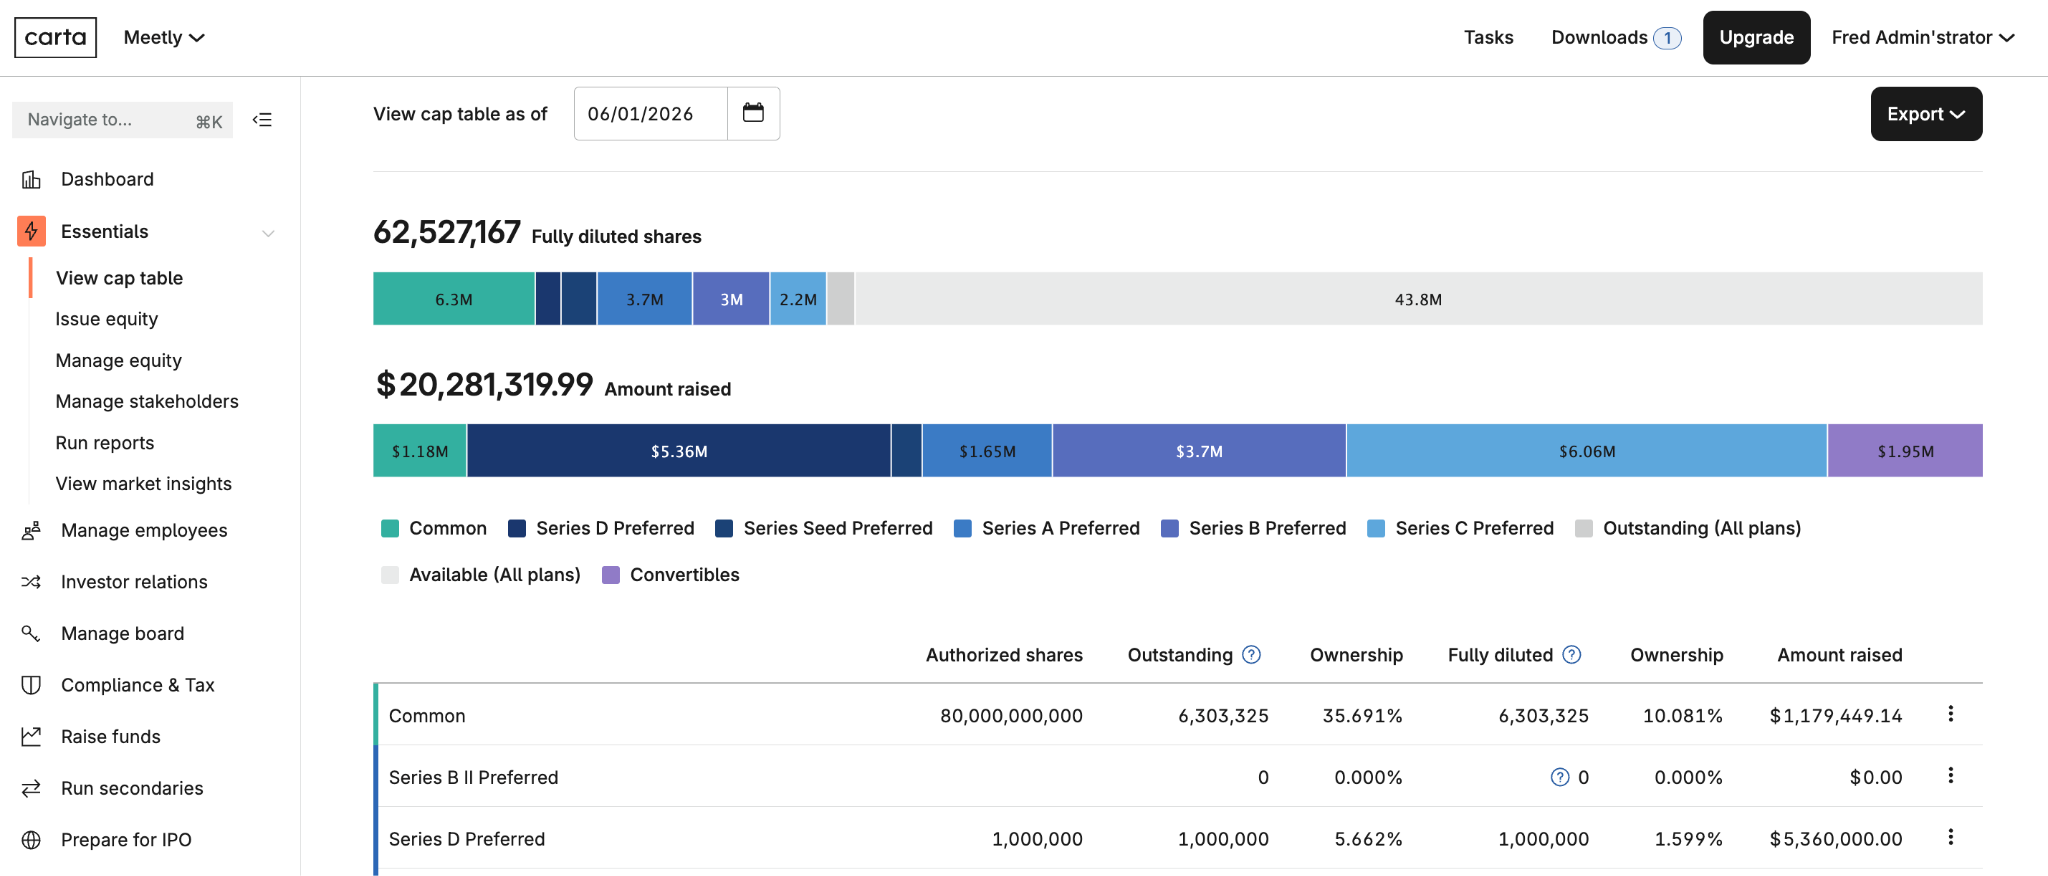This screenshot has height=876, width=2048.
Task: Click the Manage employees icon
Action: (31, 530)
